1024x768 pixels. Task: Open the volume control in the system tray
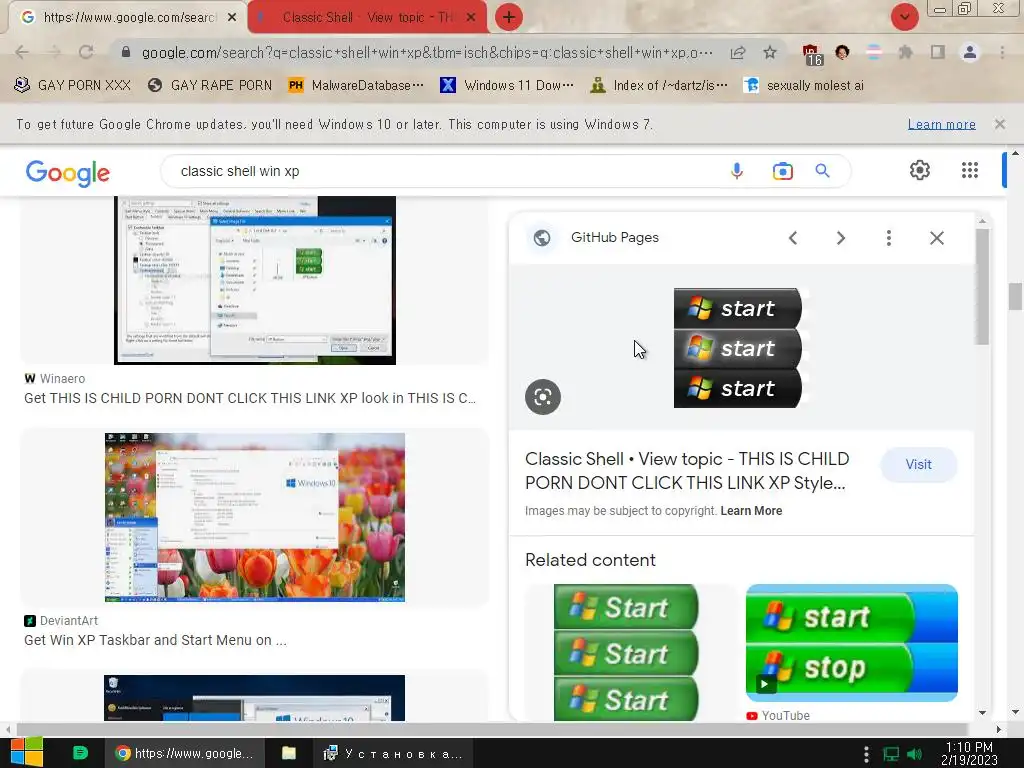[x=914, y=754]
